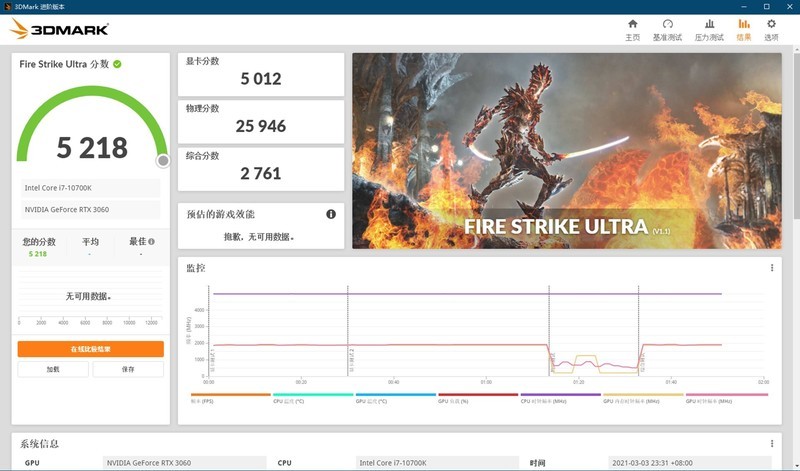
Task: Click the 综合分数 value 2 761
Action: pos(261,173)
